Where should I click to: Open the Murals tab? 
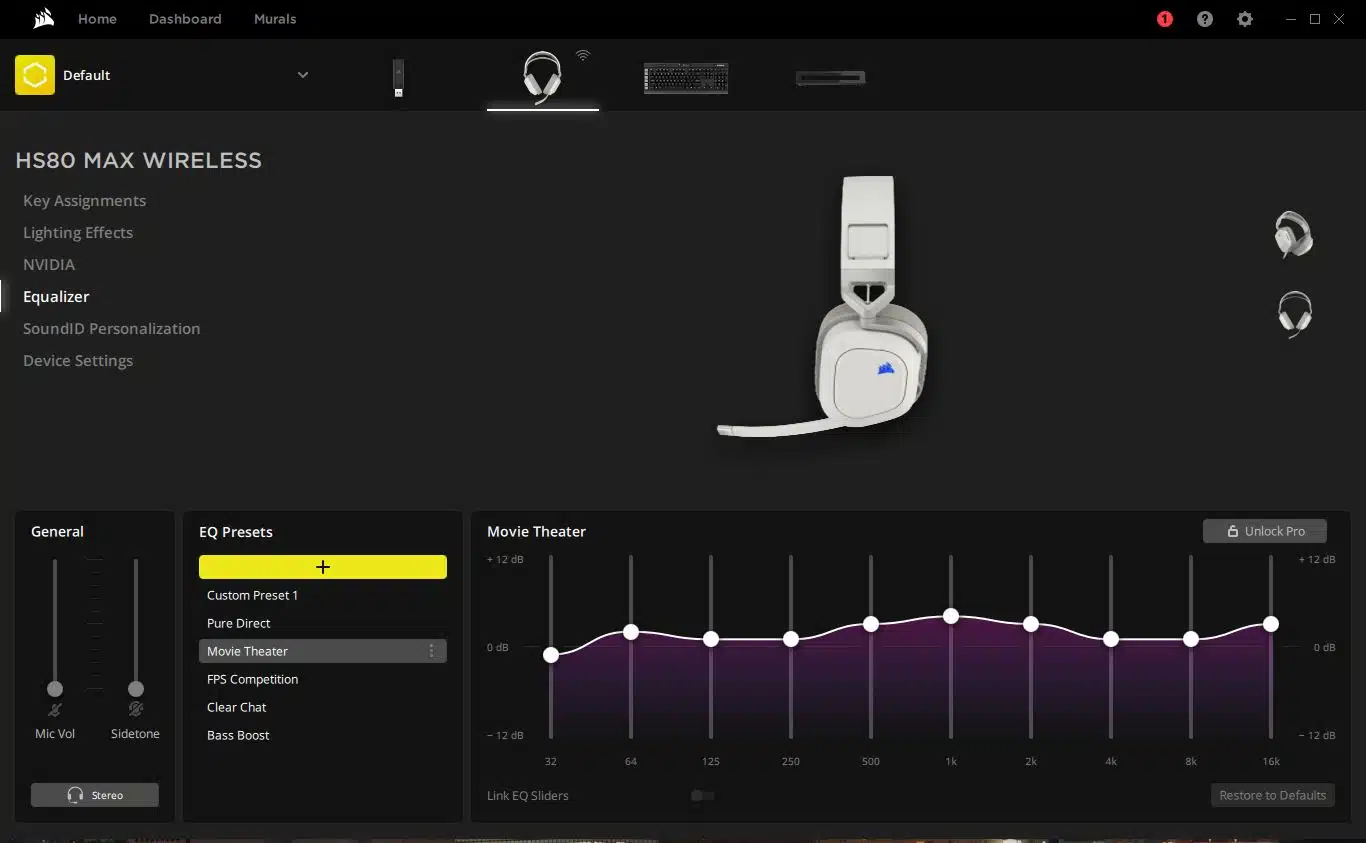(275, 19)
